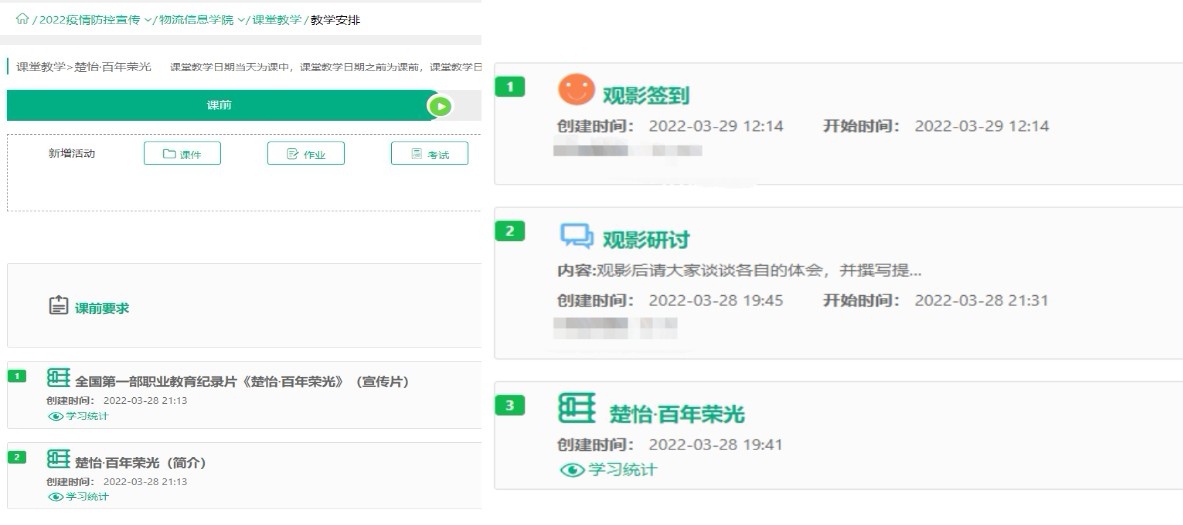Add a 课件 courseware activity

[x=182, y=154]
